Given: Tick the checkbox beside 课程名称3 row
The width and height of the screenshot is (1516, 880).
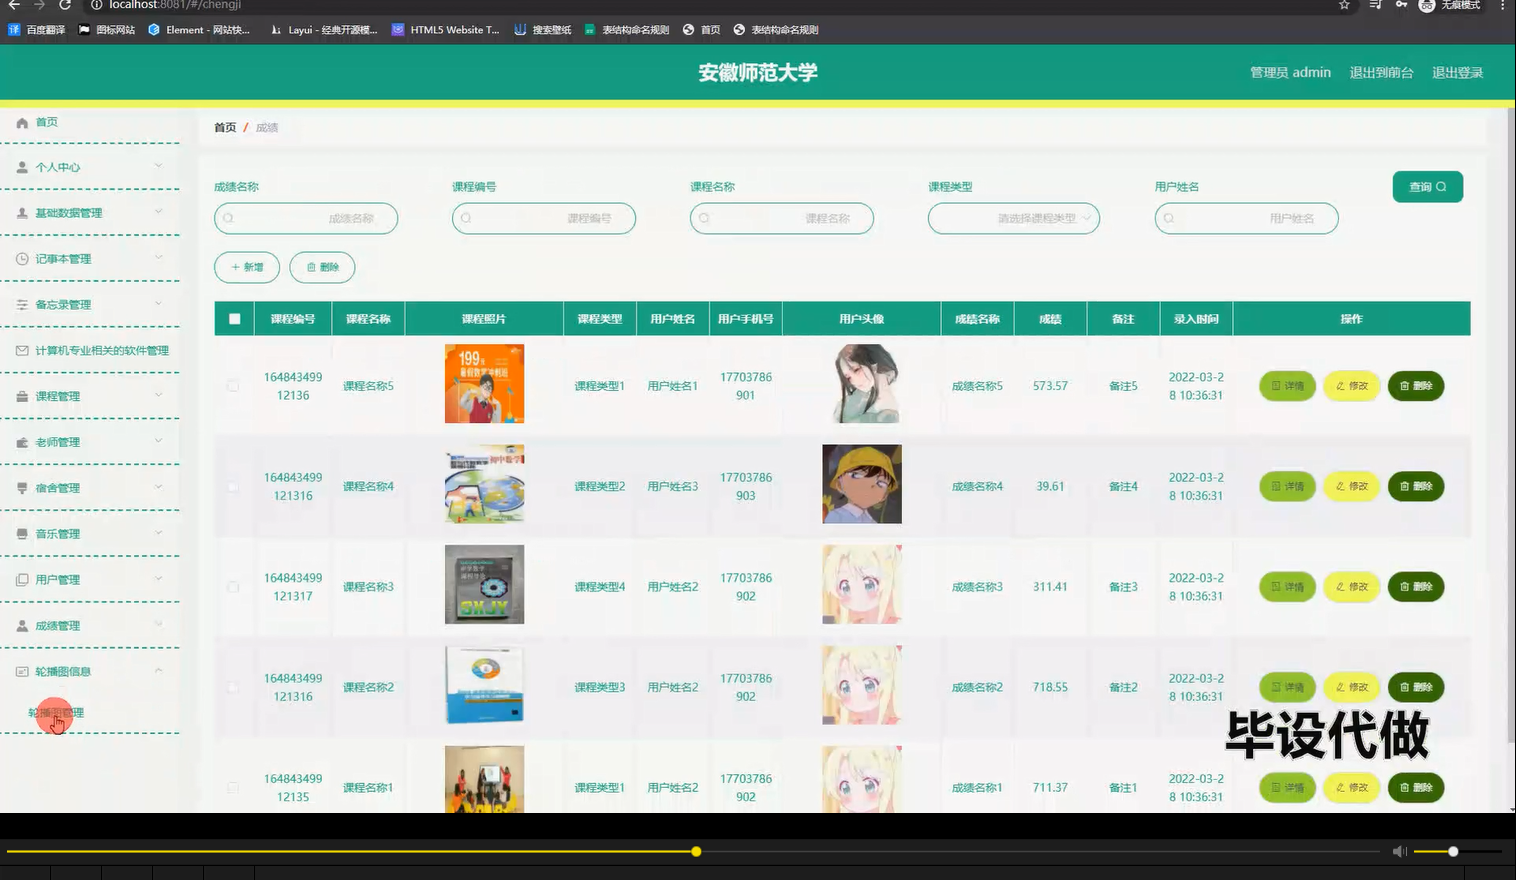Looking at the screenshot, I should (232, 586).
